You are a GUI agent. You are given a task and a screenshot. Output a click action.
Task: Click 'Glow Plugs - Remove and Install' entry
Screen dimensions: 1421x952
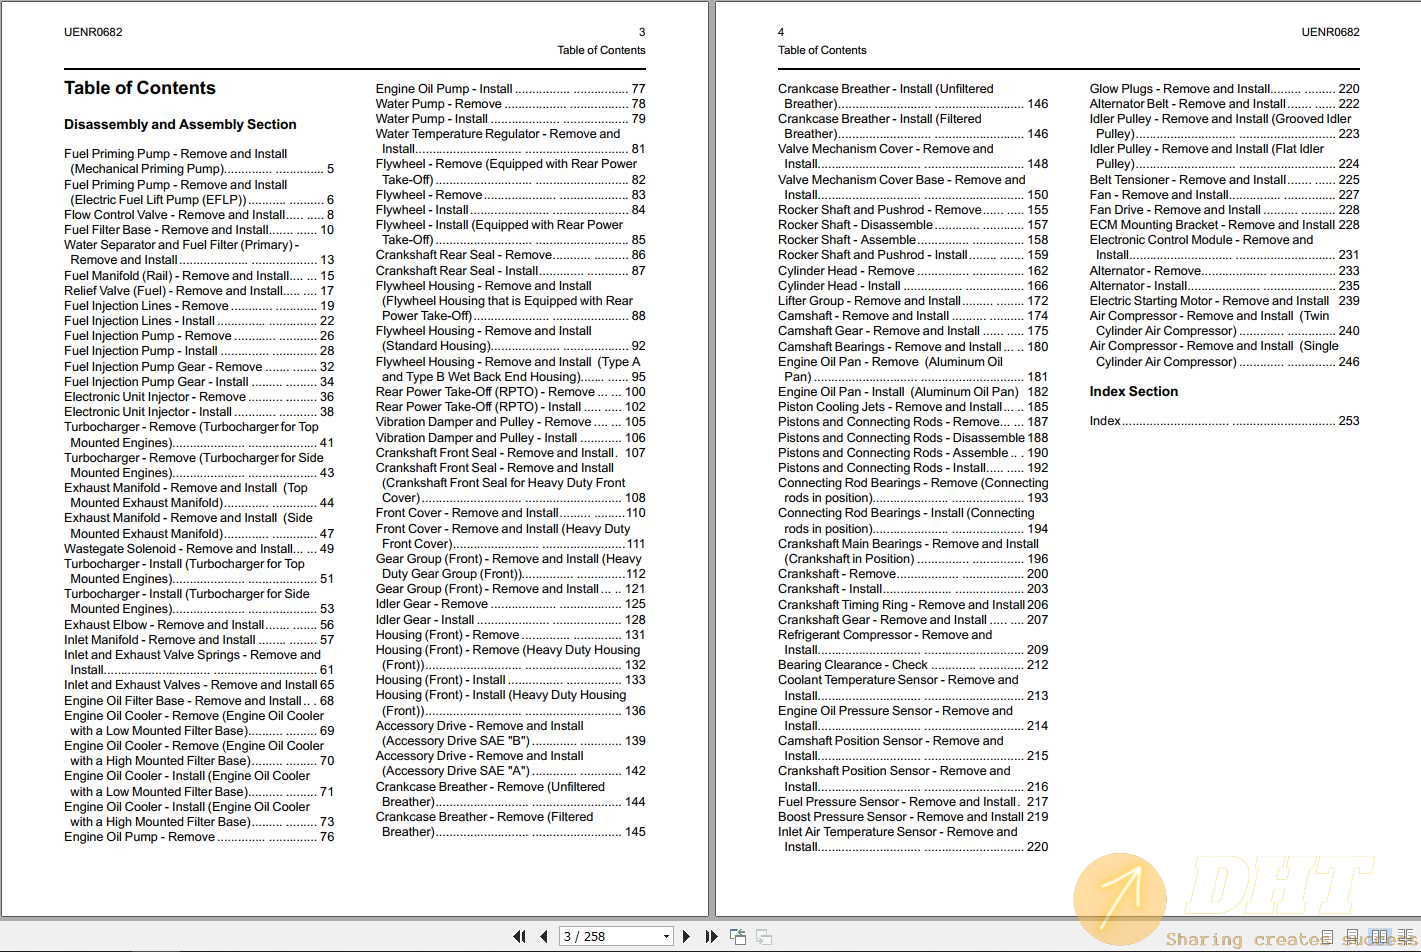click(x=1224, y=88)
